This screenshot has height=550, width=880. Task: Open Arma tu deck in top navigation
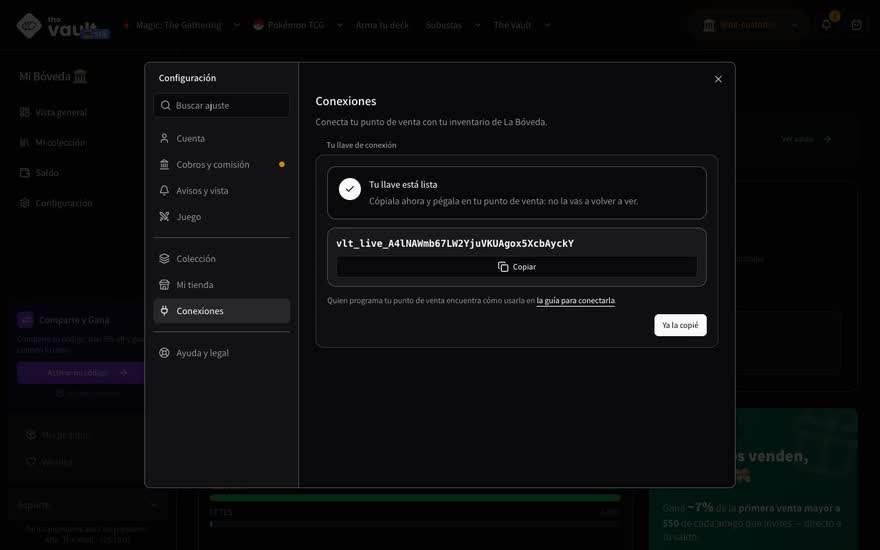point(382,25)
